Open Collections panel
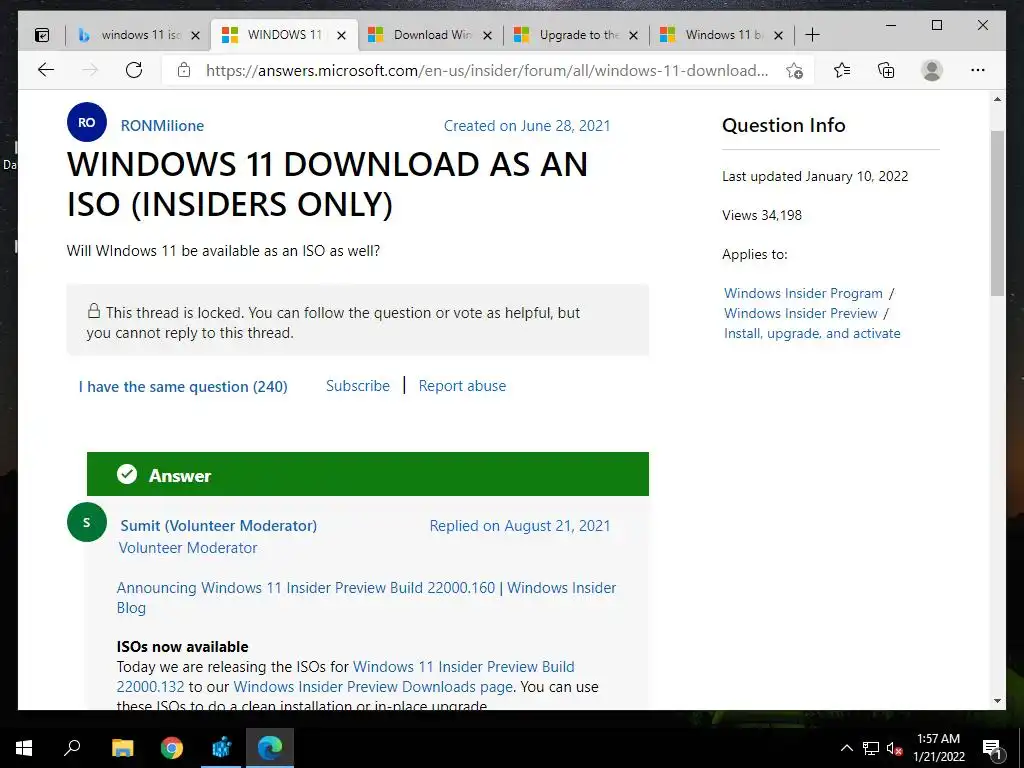Image resolution: width=1024 pixels, height=768 pixels. click(x=886, y=70)
